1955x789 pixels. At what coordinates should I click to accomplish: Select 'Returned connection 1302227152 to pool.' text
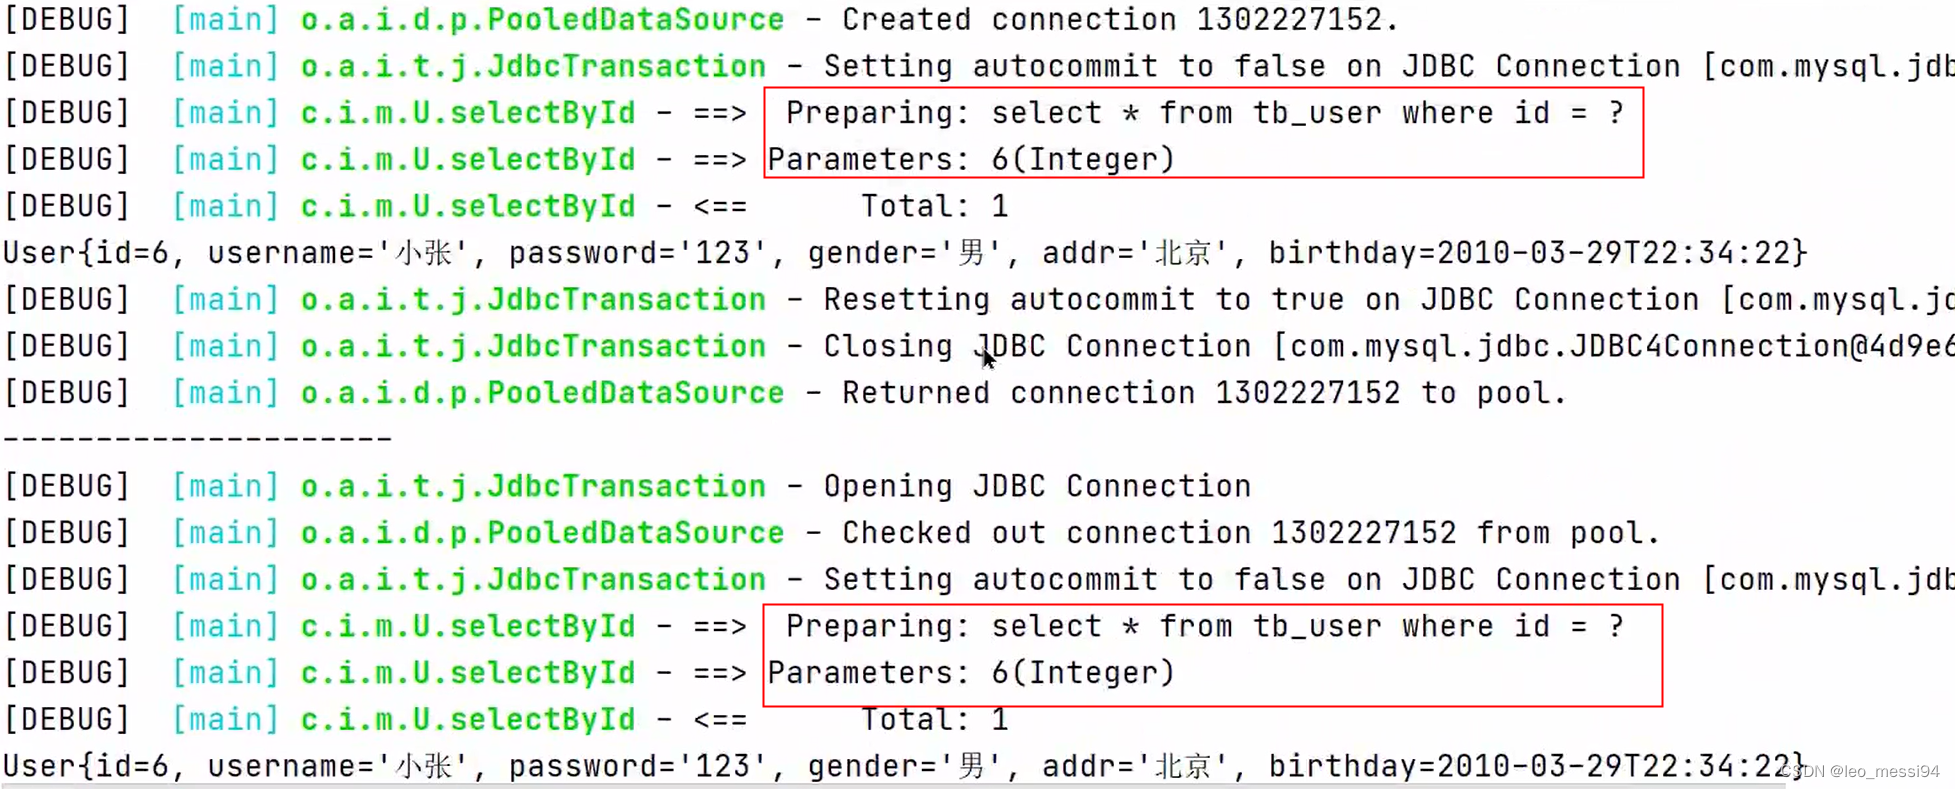[x=1204, y=393]
